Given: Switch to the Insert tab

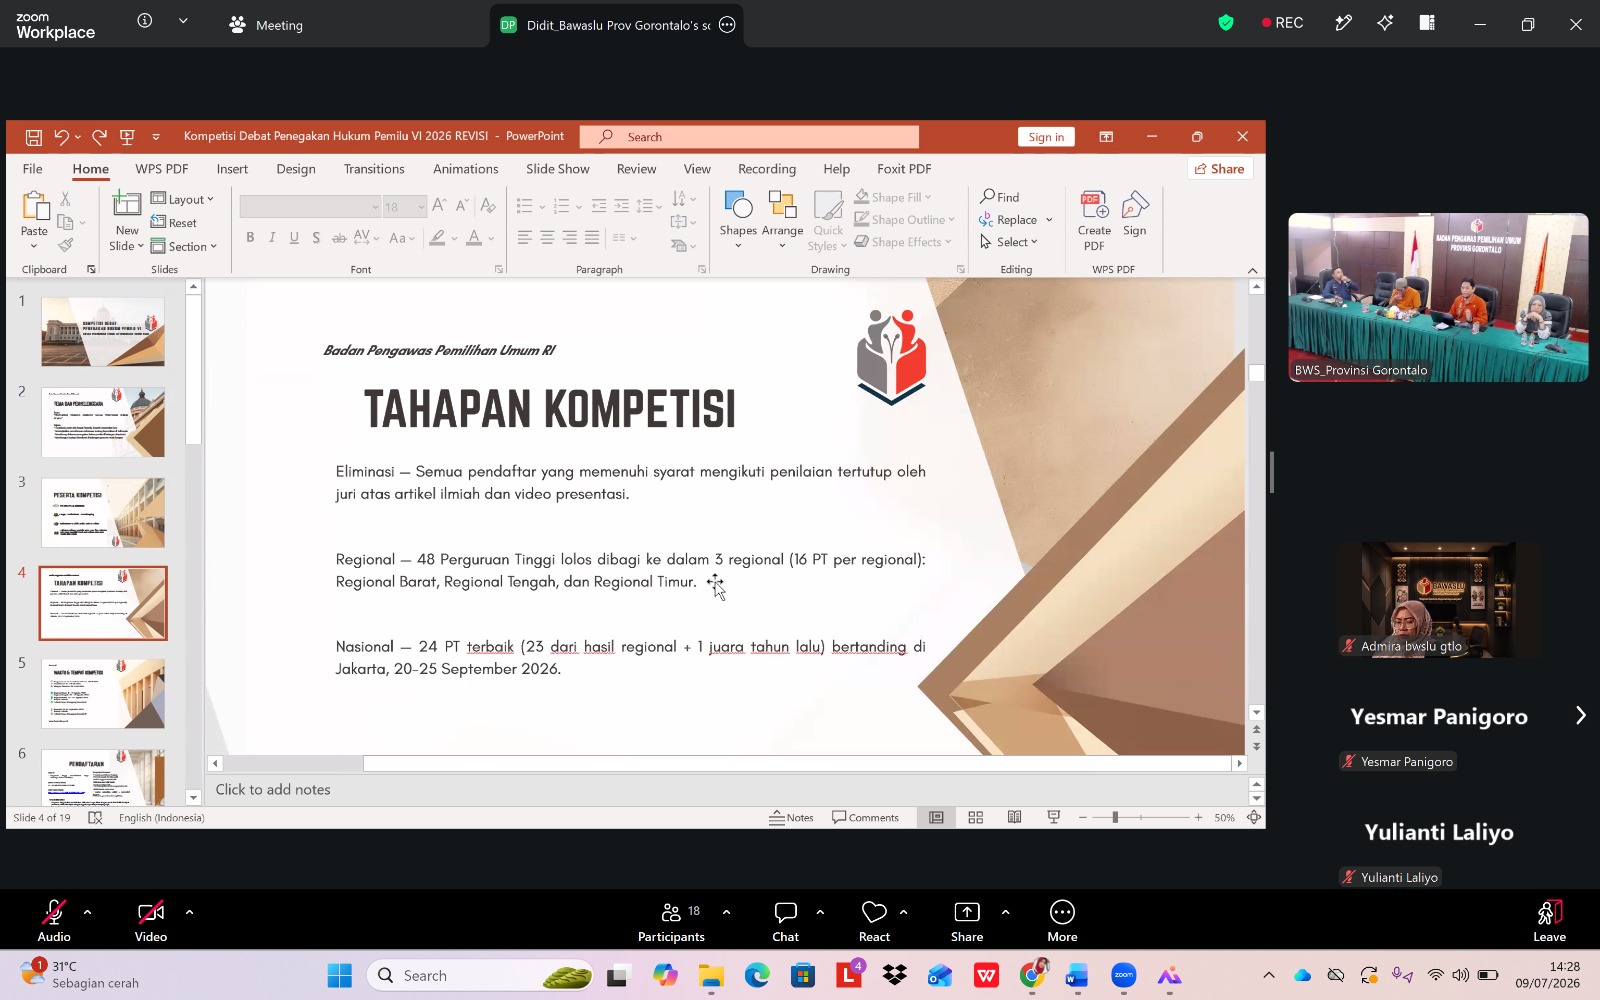Looking at the screenshot, I should (232, 169).
